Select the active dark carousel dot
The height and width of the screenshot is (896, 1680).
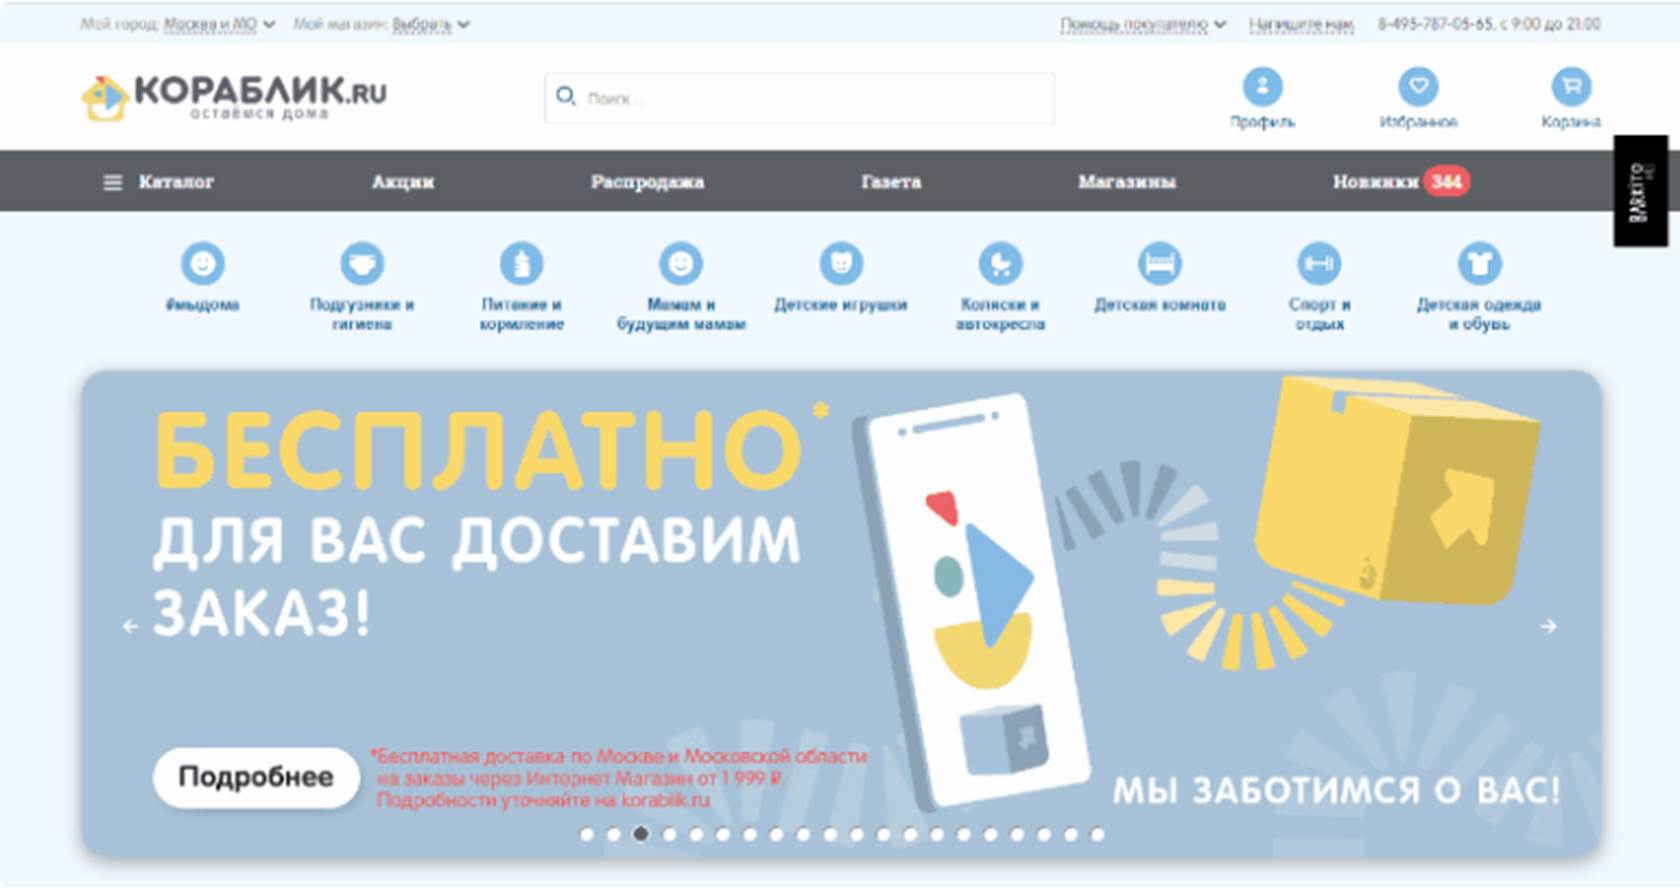click(x=641, y=834)
